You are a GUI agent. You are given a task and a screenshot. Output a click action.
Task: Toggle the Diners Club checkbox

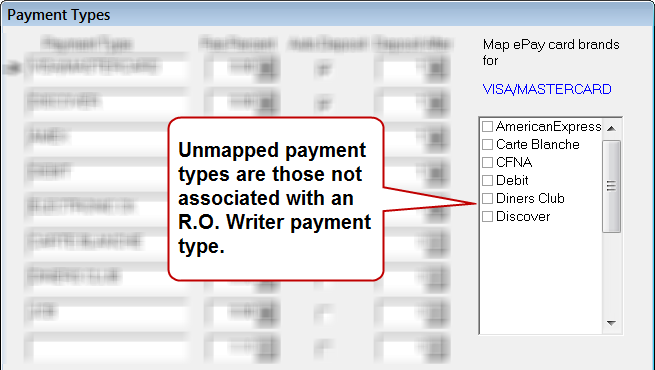tap(487, 198)
